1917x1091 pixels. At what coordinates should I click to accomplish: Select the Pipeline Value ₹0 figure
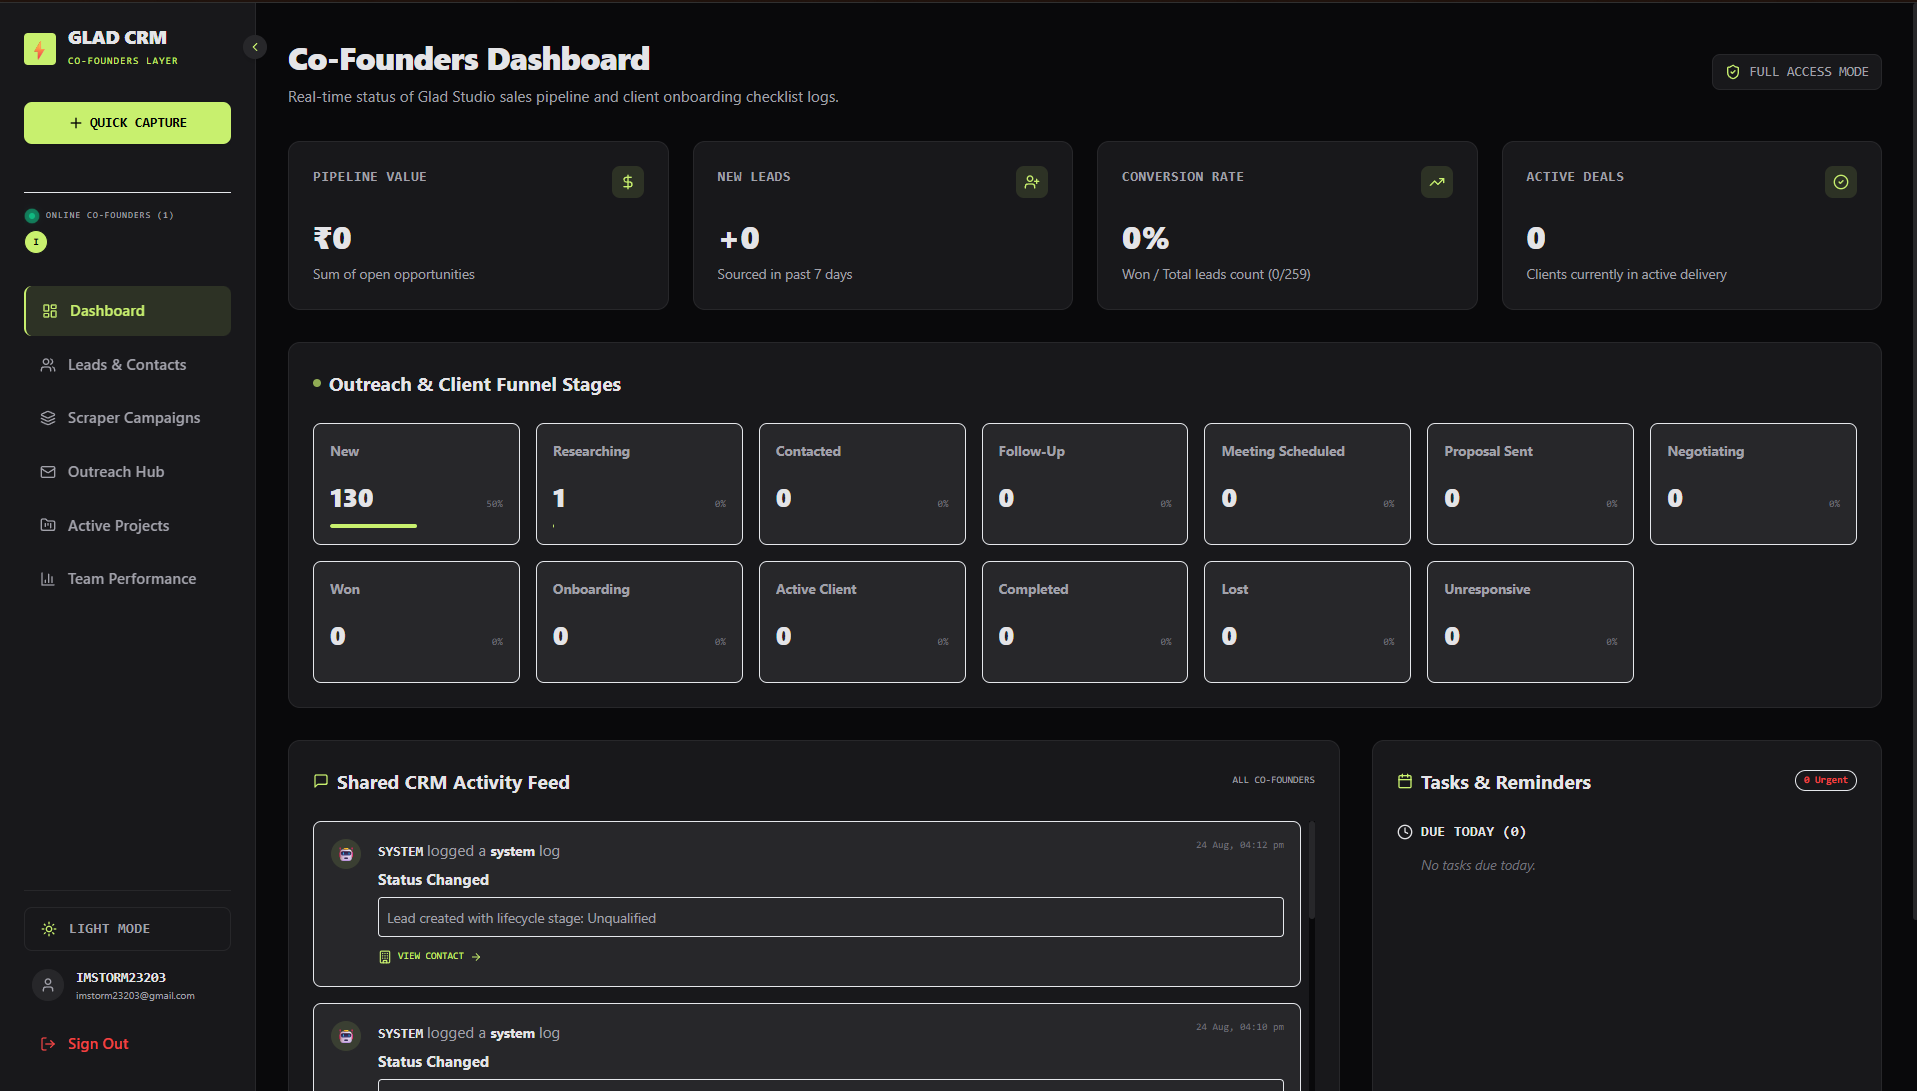point(332,238)
